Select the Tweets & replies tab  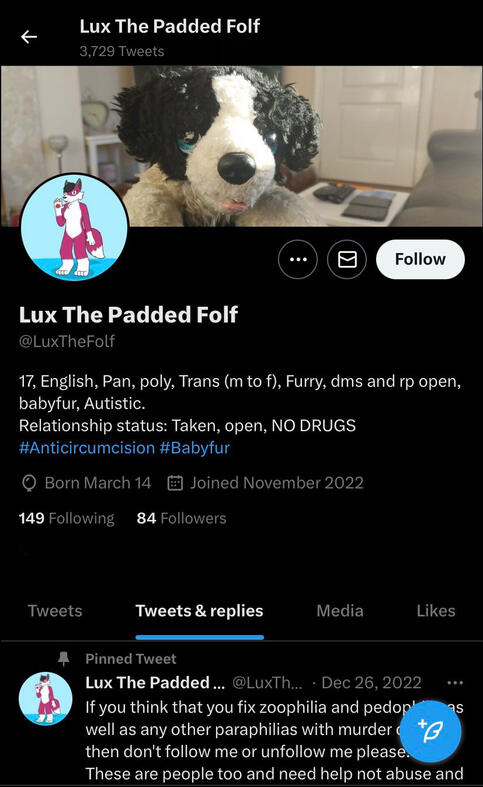pyautogui.click(x=199, y=611)
